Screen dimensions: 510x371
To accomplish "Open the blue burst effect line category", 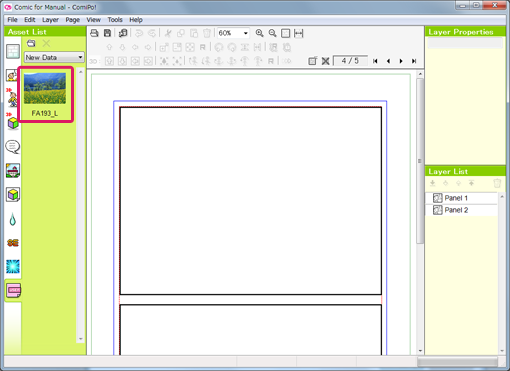I will click(13, 266).
